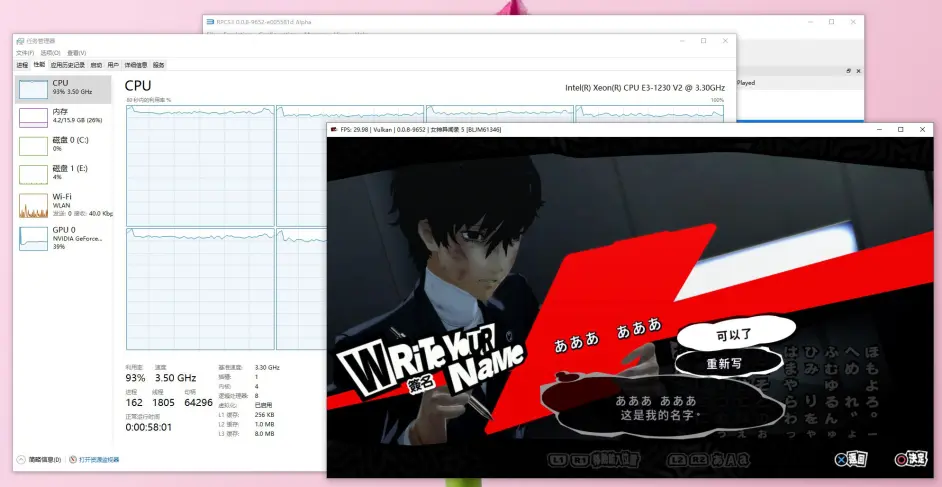This screenshot has height=487, width=942.
Task: Select the 性能 tab in Task Manager
Action: click(39, 64)
